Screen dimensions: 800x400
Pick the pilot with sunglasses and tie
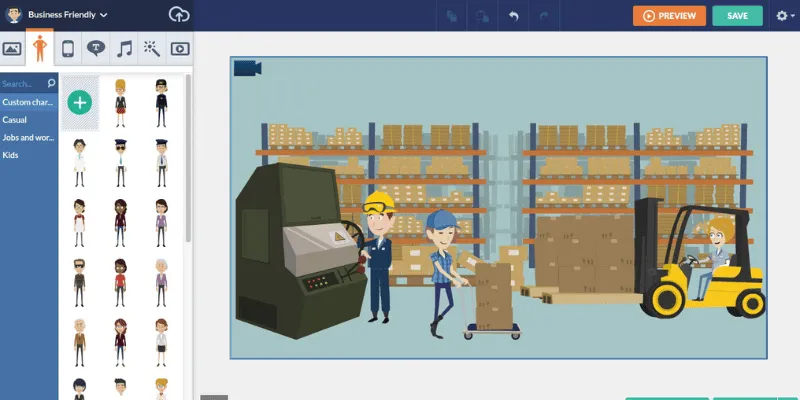click(120, 163)
